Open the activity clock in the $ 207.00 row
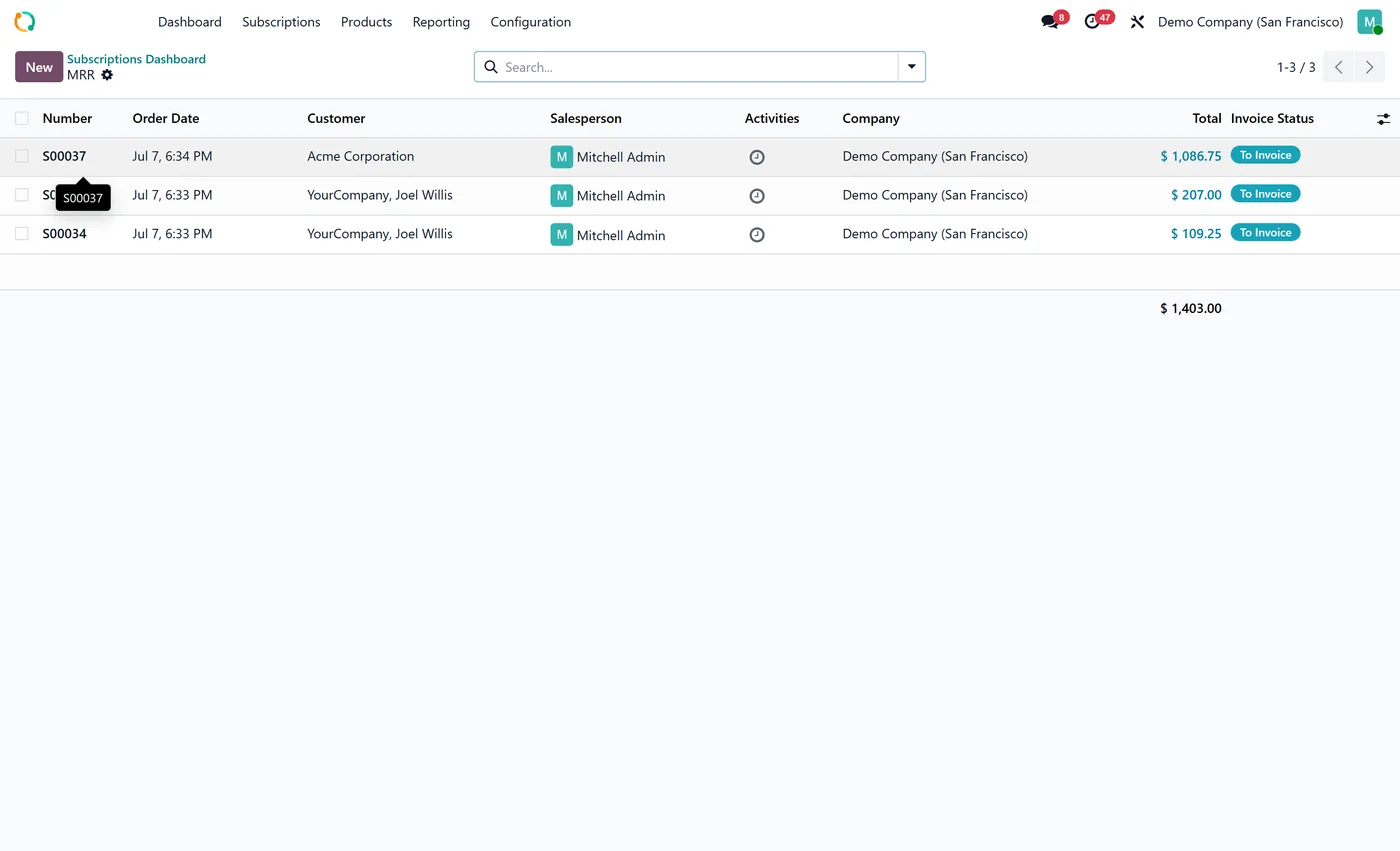Screen dimensions: 1400x851 point(757,196)
